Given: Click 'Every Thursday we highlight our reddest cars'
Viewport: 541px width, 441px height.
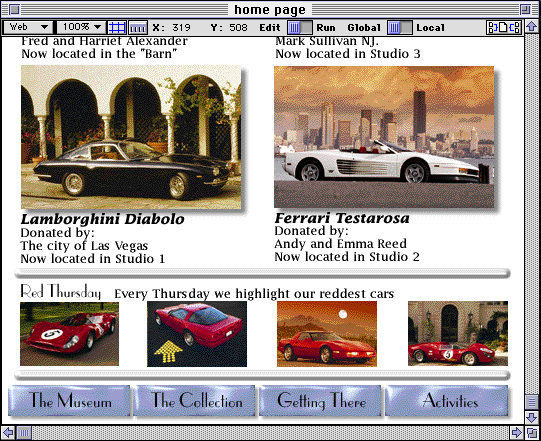Looking at the screenshot, I should click(x=254, y=294).
